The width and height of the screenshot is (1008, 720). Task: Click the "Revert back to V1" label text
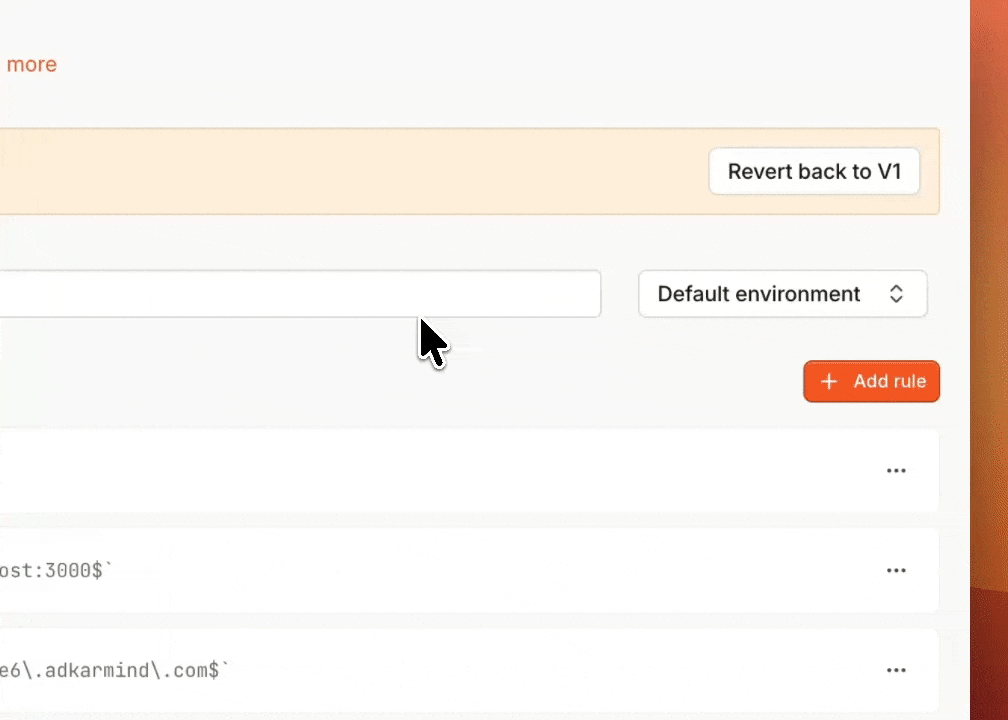pyautogui.click(x=814, y=172)
